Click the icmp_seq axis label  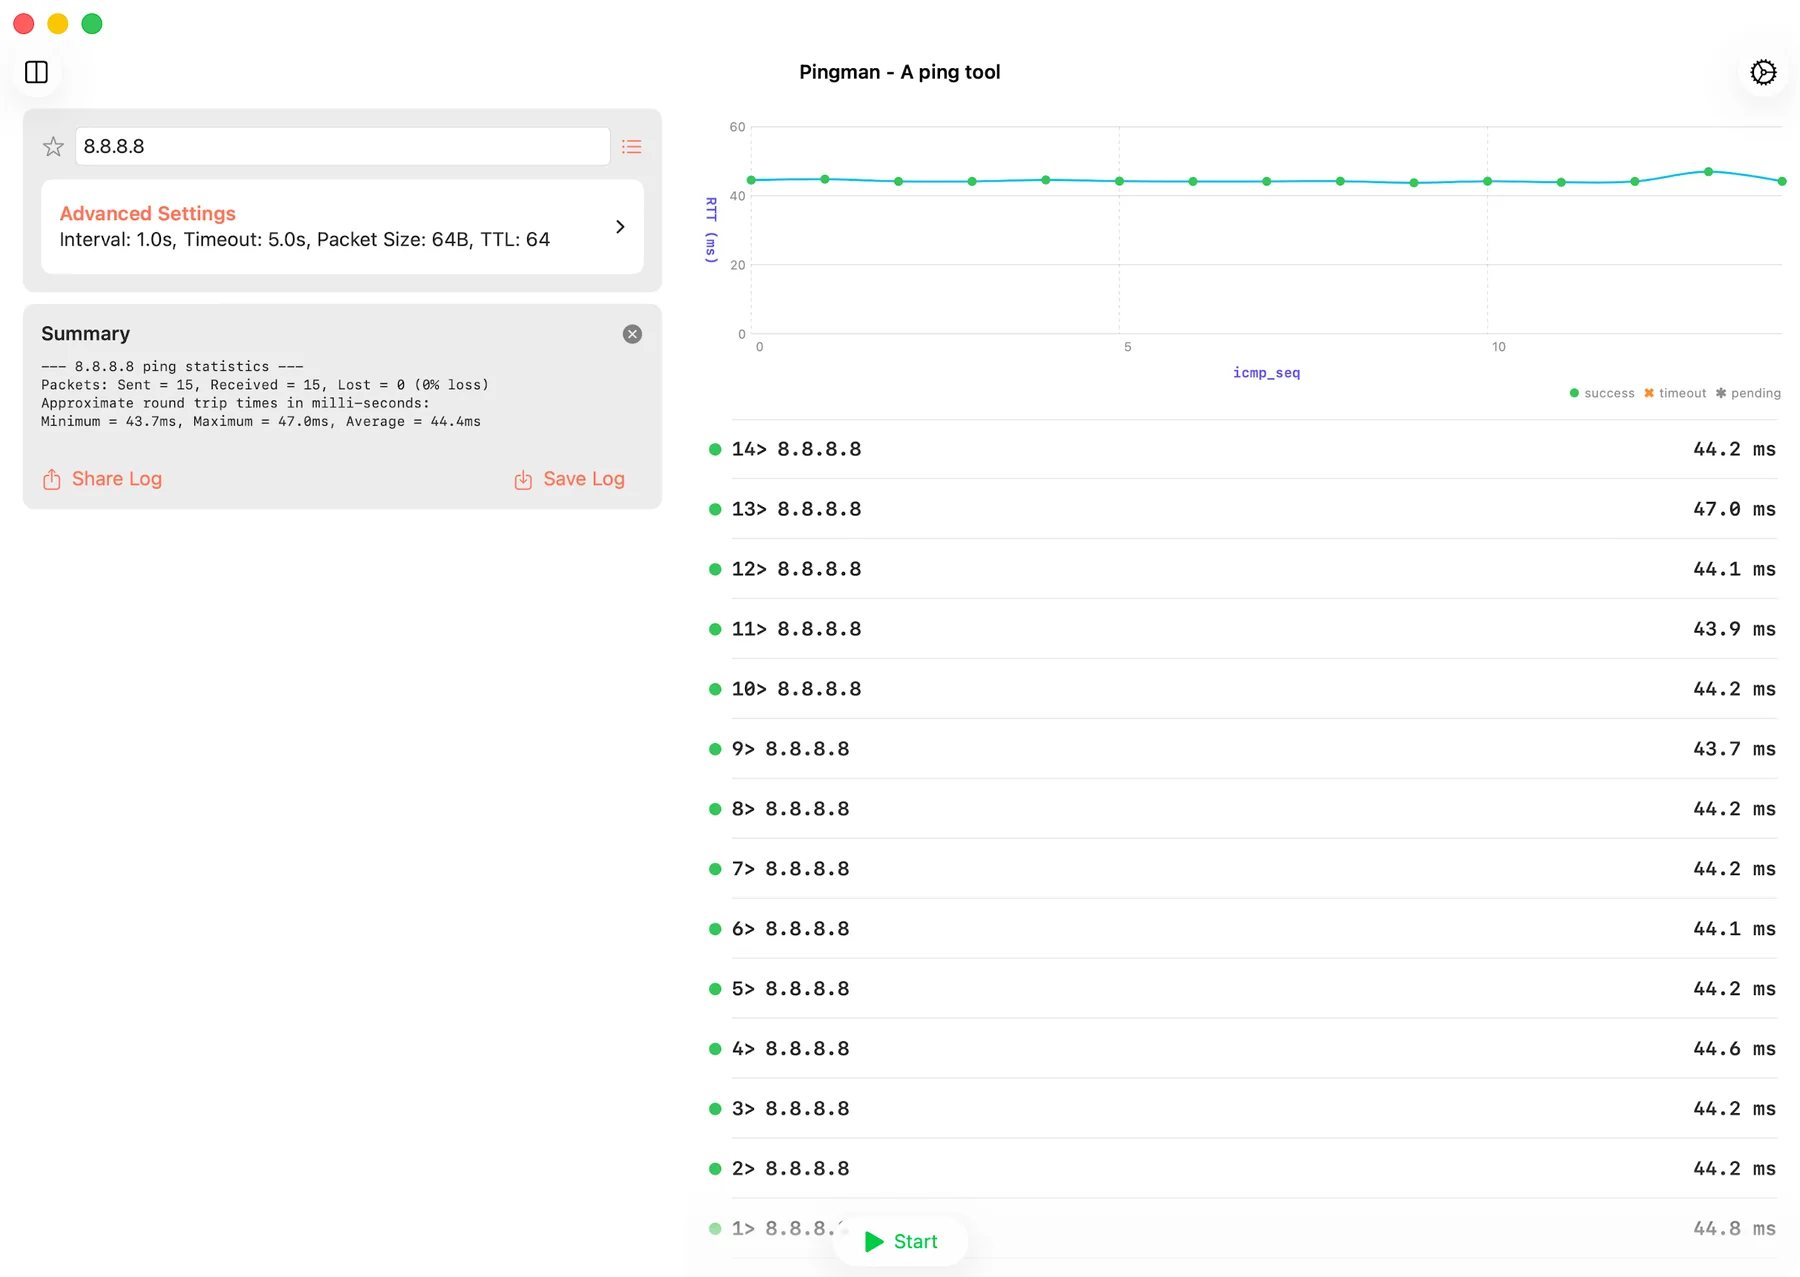coord(1266,373)
